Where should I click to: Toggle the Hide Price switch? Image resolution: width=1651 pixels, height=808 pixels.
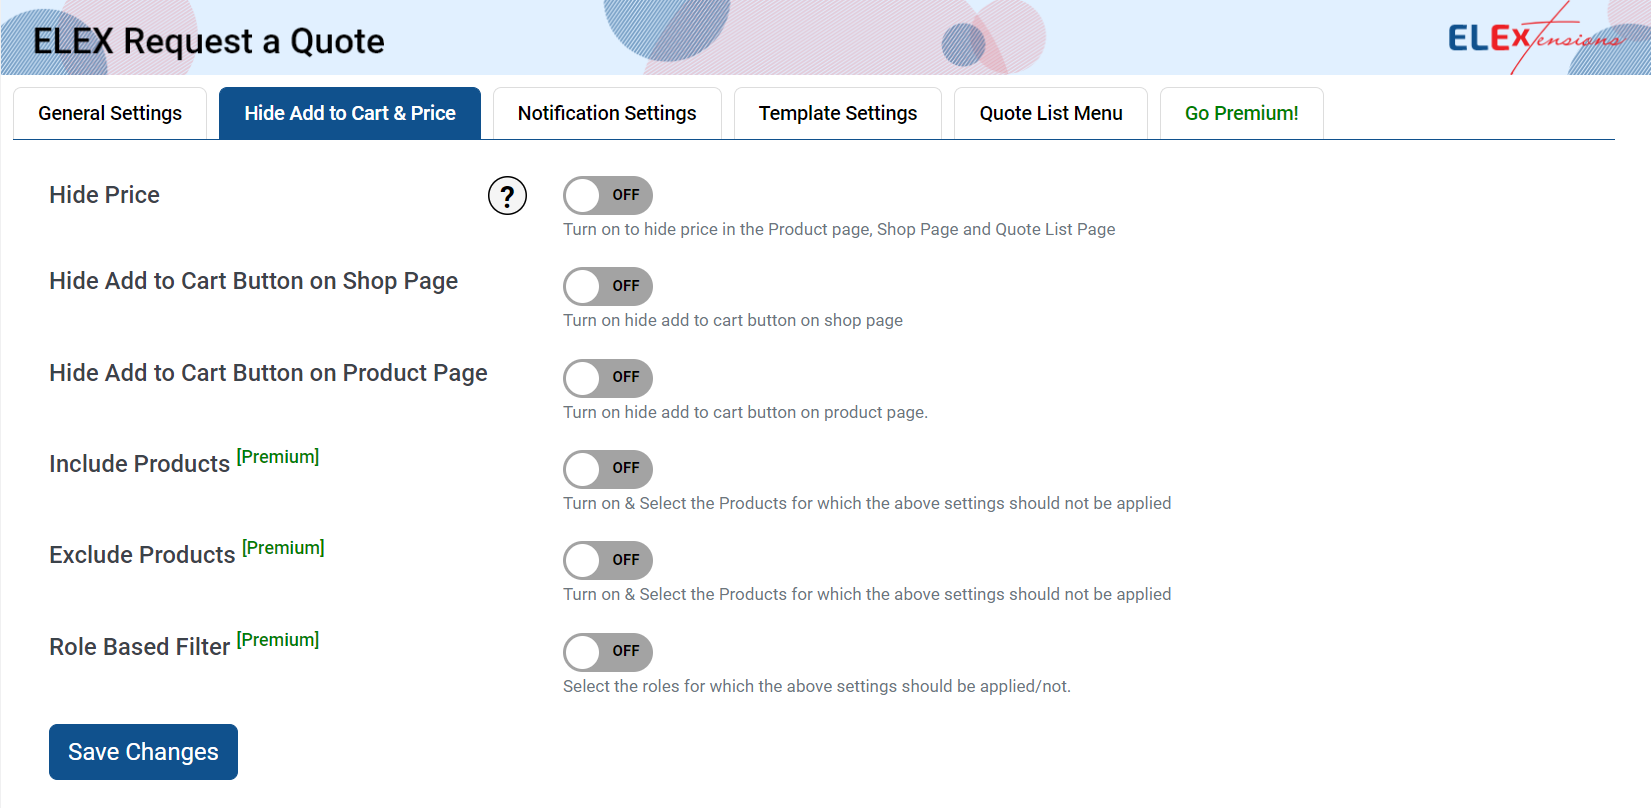click(608, 196)
